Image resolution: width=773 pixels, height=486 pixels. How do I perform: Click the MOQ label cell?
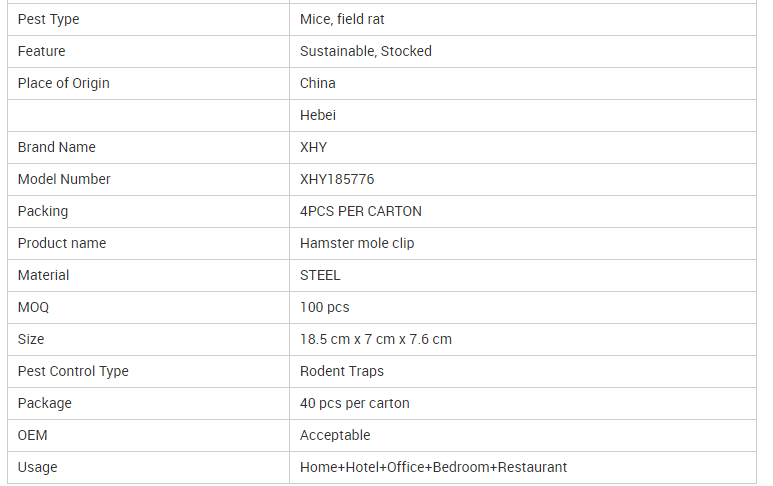tap(148, 308)
